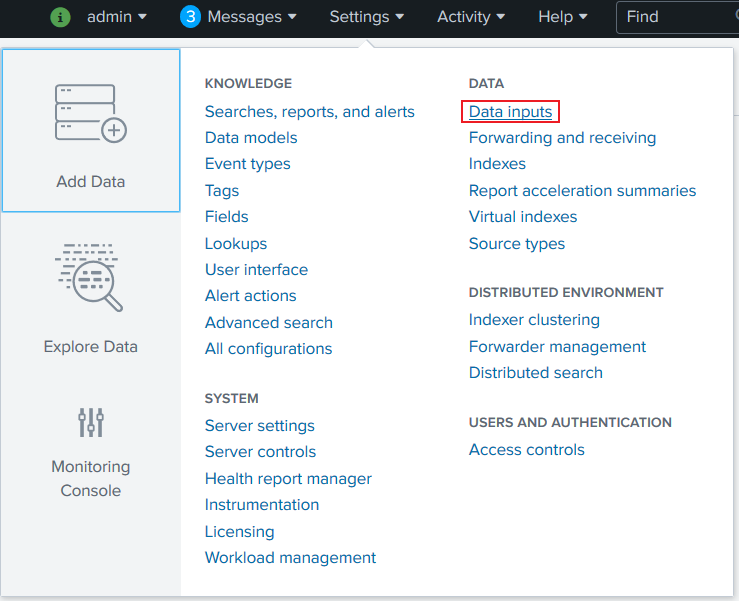Open the admin user dropdown
The height and width of the screenshot is (601, 739).
(117, 17)
